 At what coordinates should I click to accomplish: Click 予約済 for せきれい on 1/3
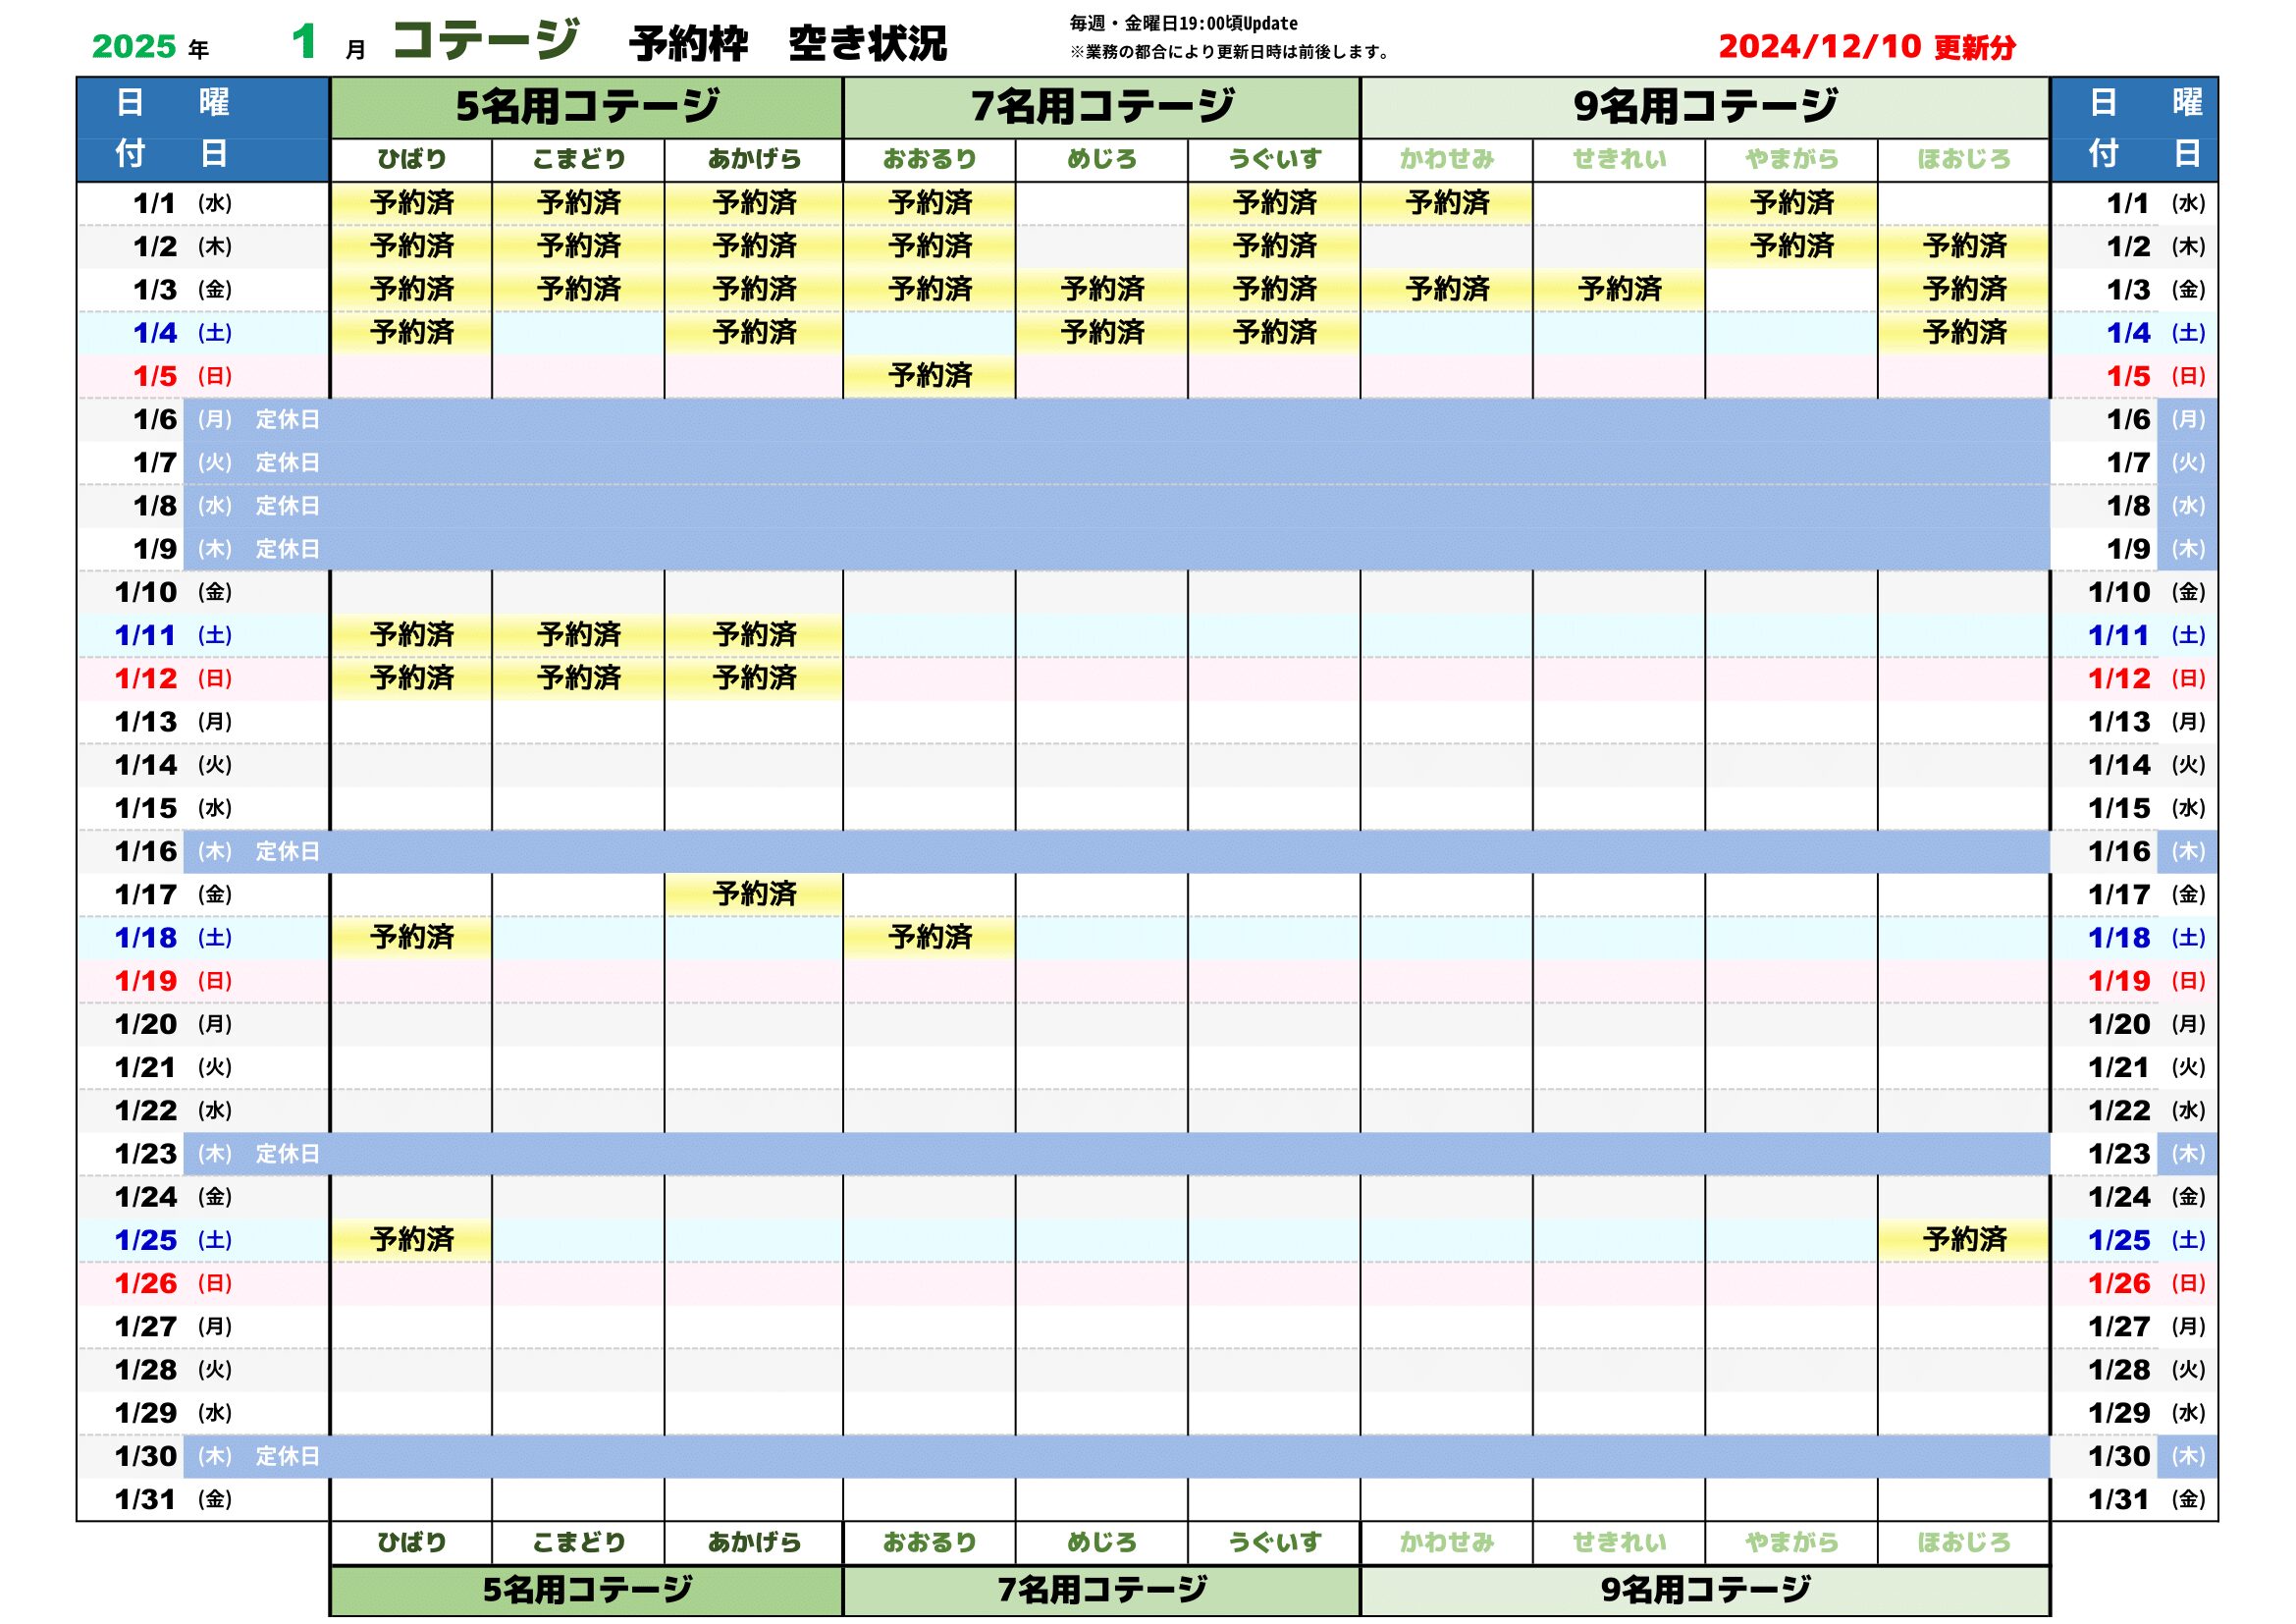[x=1620, y=290]
